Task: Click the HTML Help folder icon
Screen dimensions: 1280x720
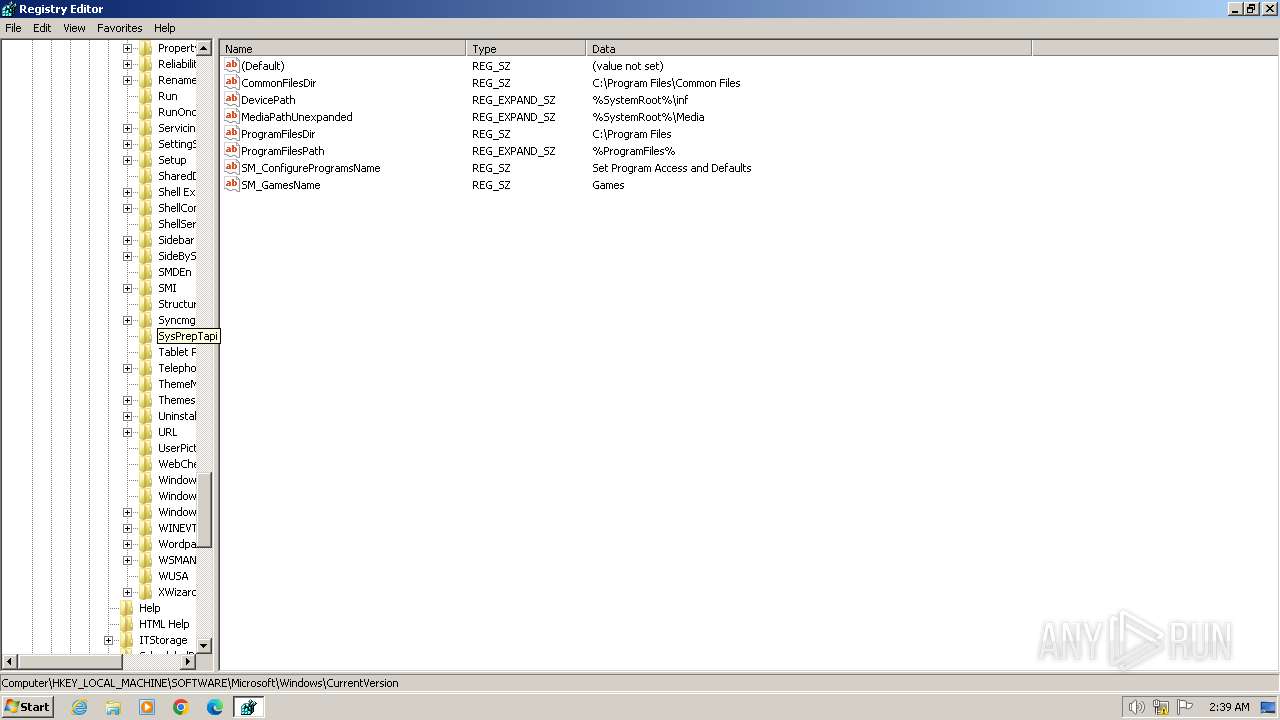Action: tap(127, 624)
